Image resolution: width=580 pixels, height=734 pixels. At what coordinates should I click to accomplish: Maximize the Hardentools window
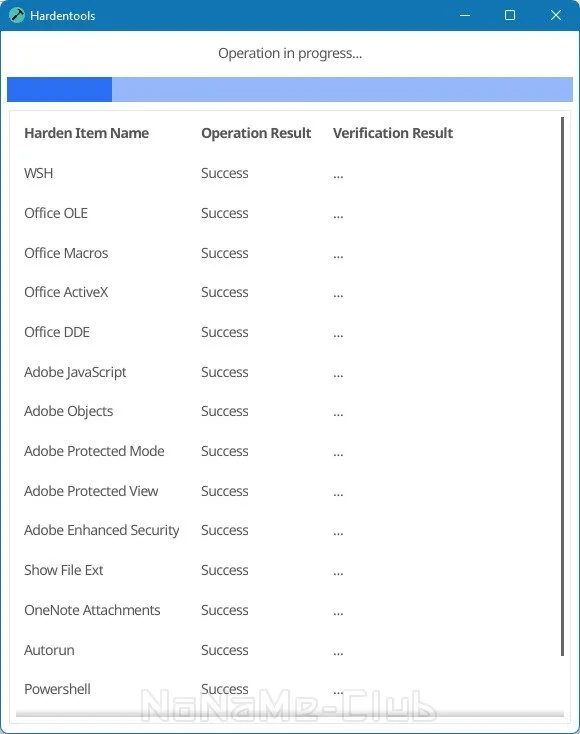tap(510, 15)
